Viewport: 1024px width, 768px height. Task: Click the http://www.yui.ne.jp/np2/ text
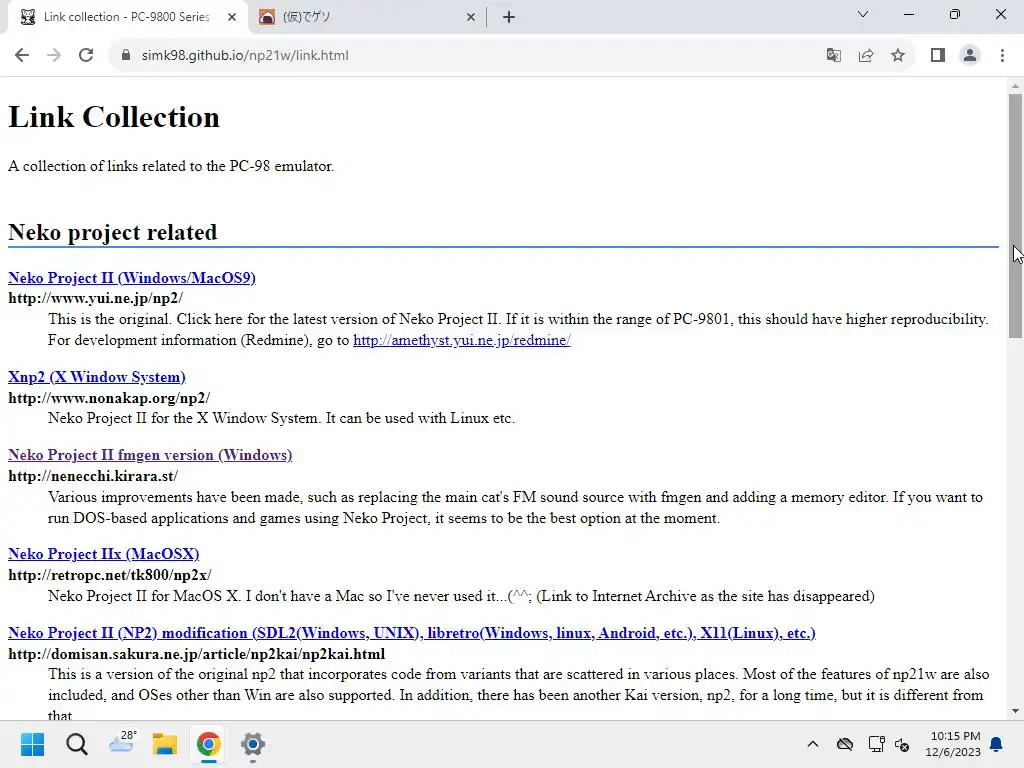pos(95,298)
